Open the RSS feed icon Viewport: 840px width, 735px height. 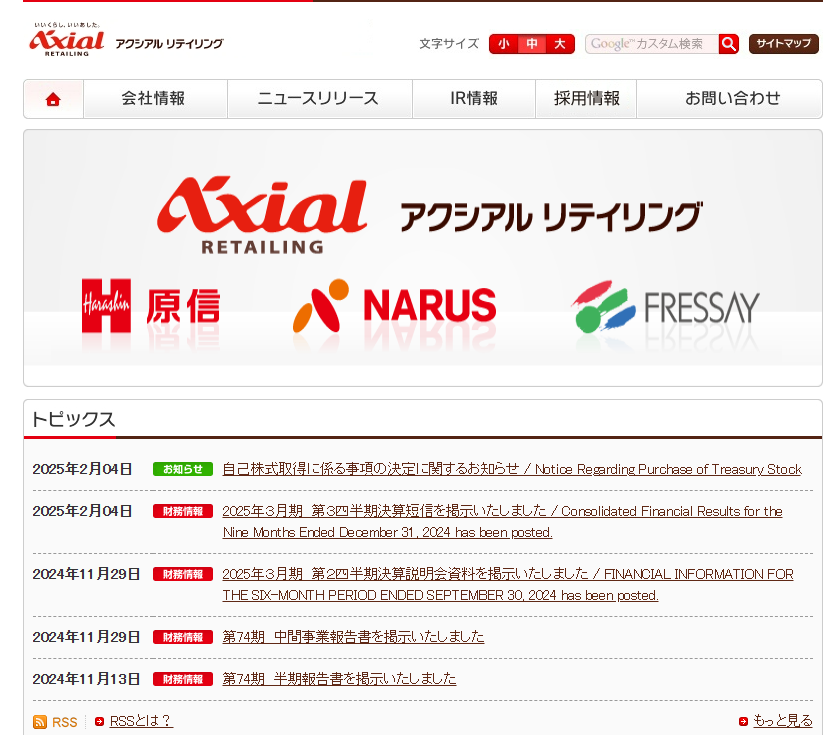(40, 722)
